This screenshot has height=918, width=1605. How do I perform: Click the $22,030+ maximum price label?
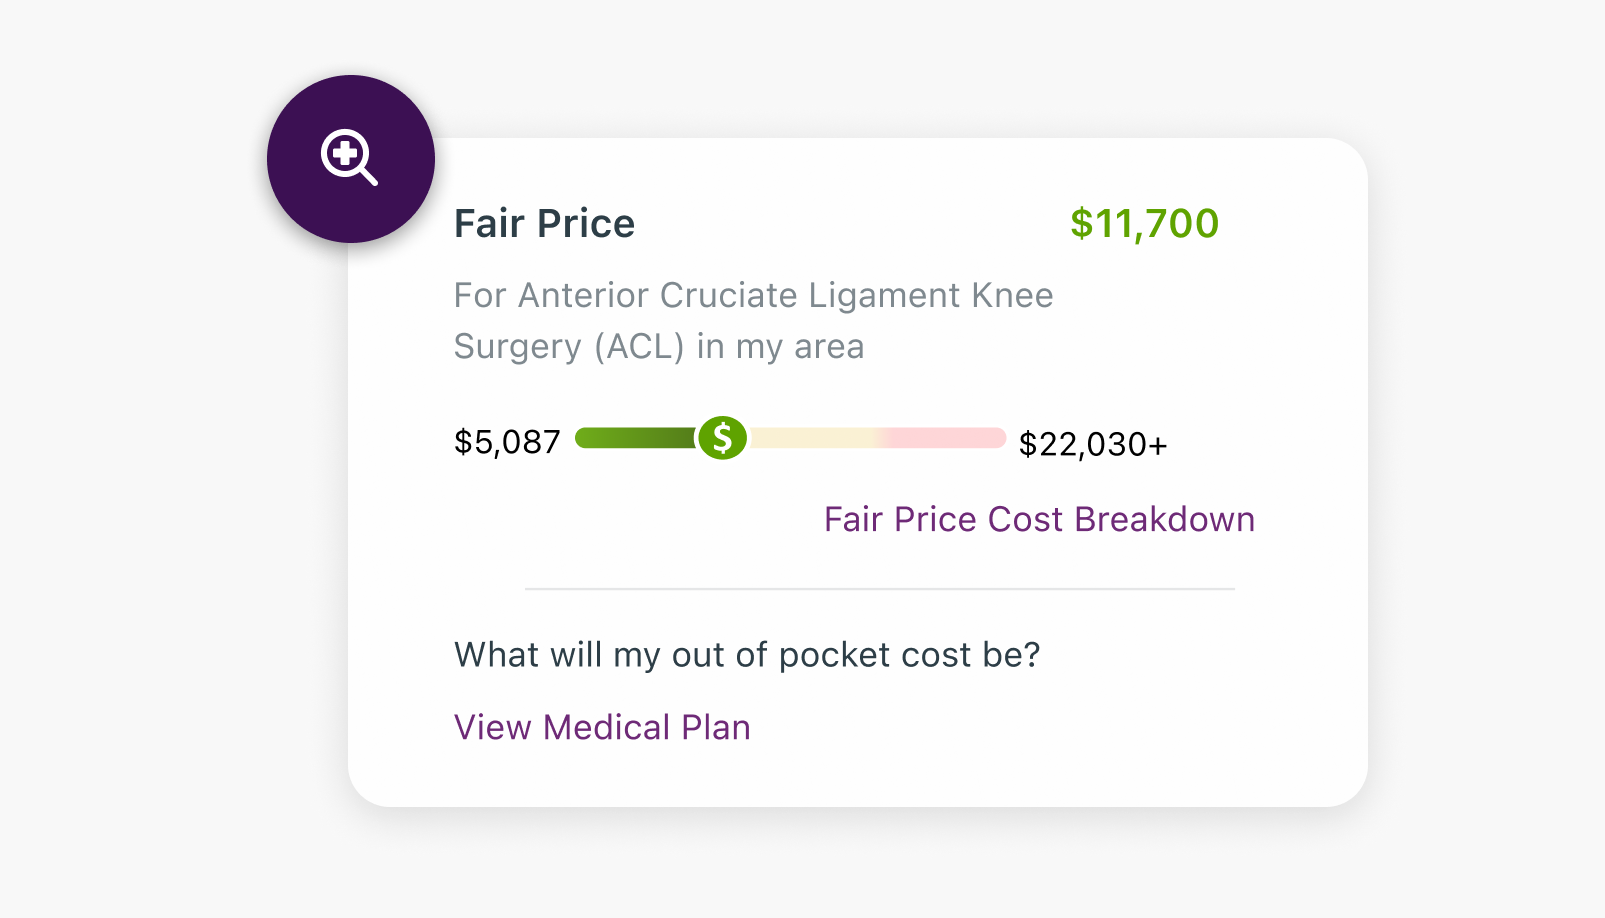1092,444
